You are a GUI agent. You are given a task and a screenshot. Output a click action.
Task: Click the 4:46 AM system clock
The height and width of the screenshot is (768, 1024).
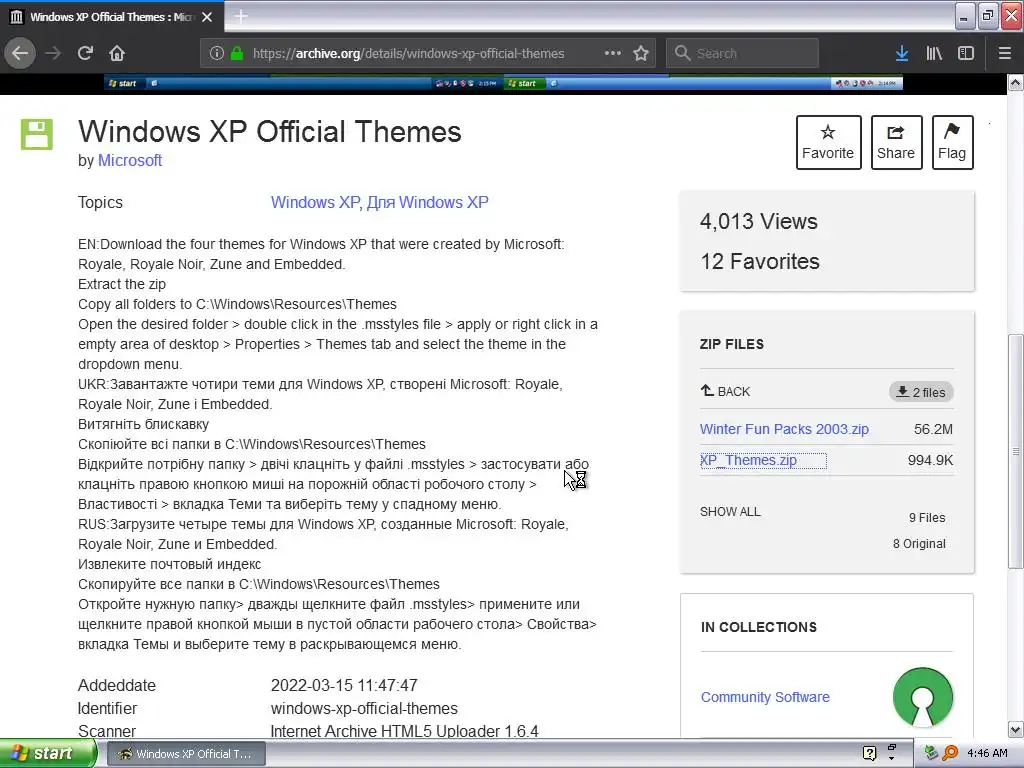(987, 753)
